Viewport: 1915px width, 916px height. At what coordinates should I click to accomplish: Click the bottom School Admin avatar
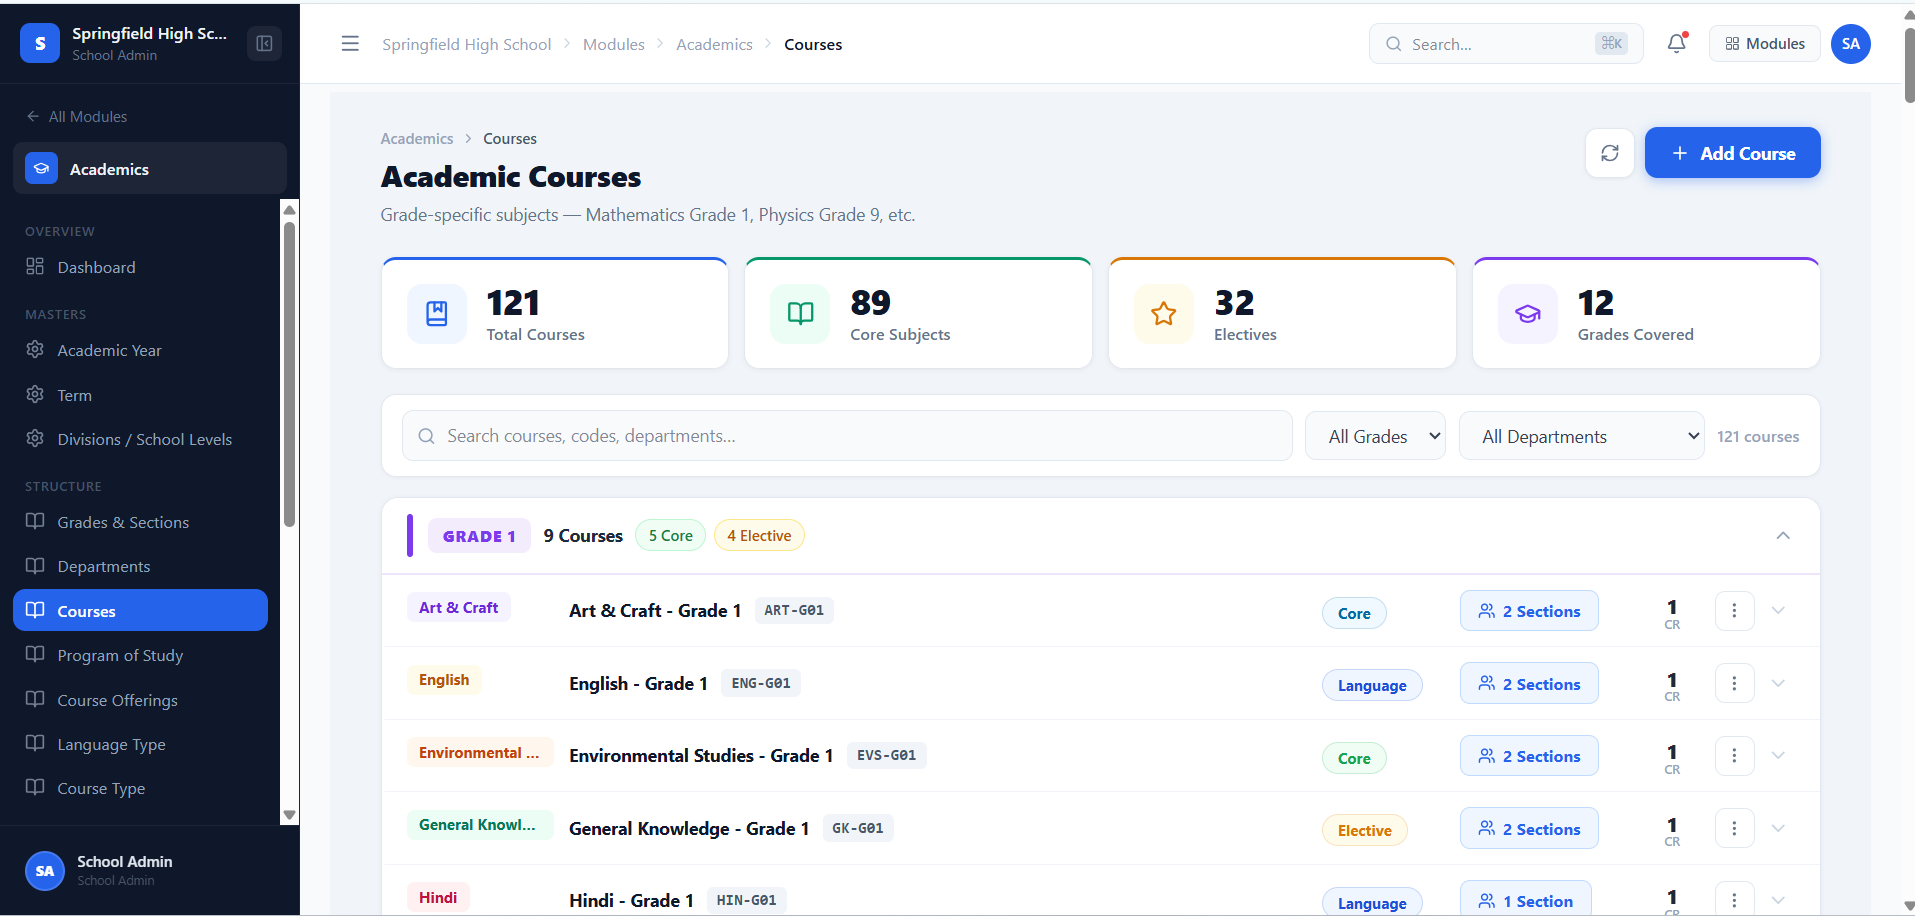coord(45,871)
